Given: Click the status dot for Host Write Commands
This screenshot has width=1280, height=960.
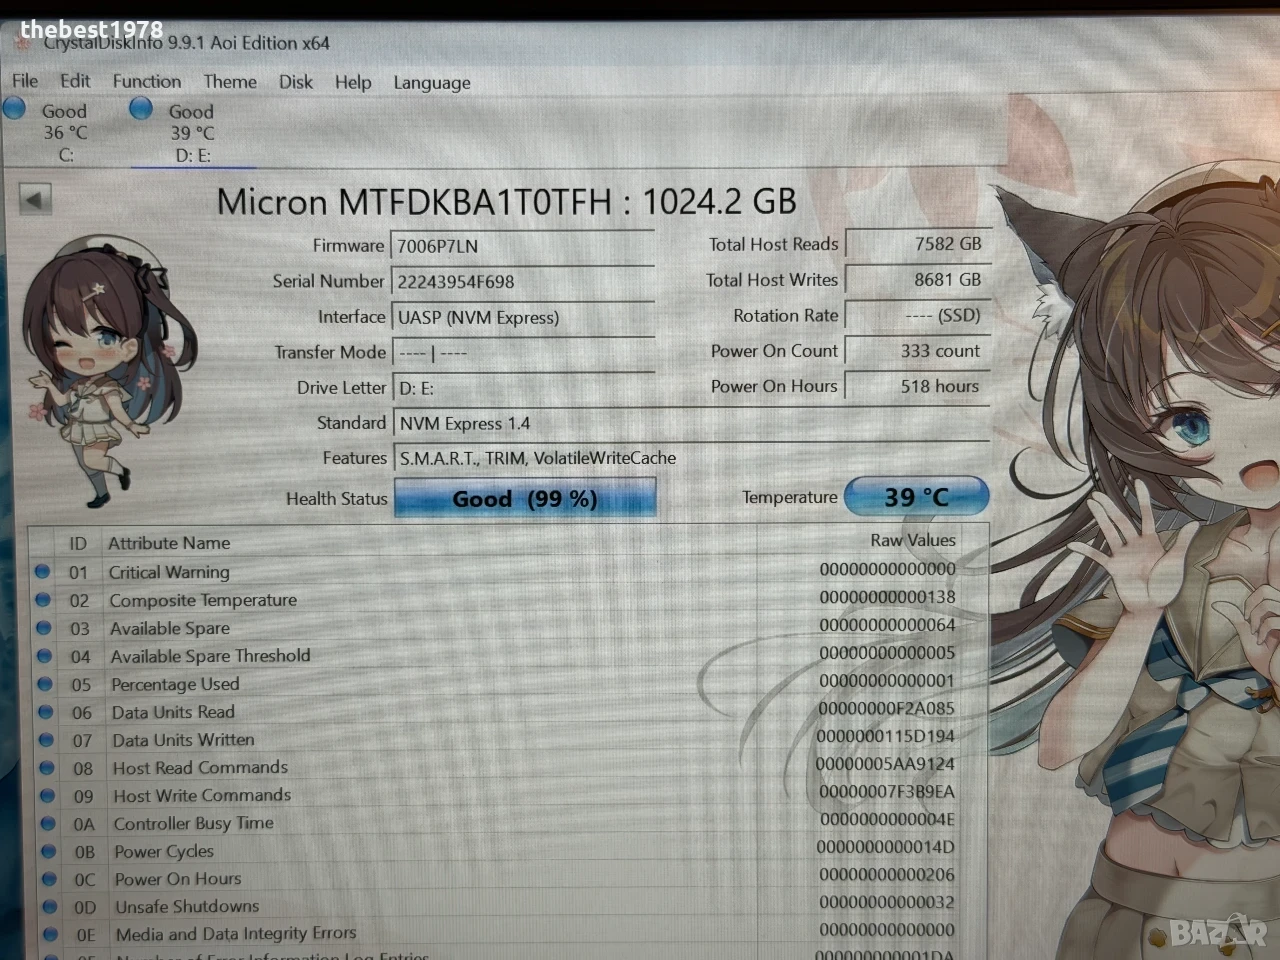Looking at the screenshot, I should [x=47, y=796].
